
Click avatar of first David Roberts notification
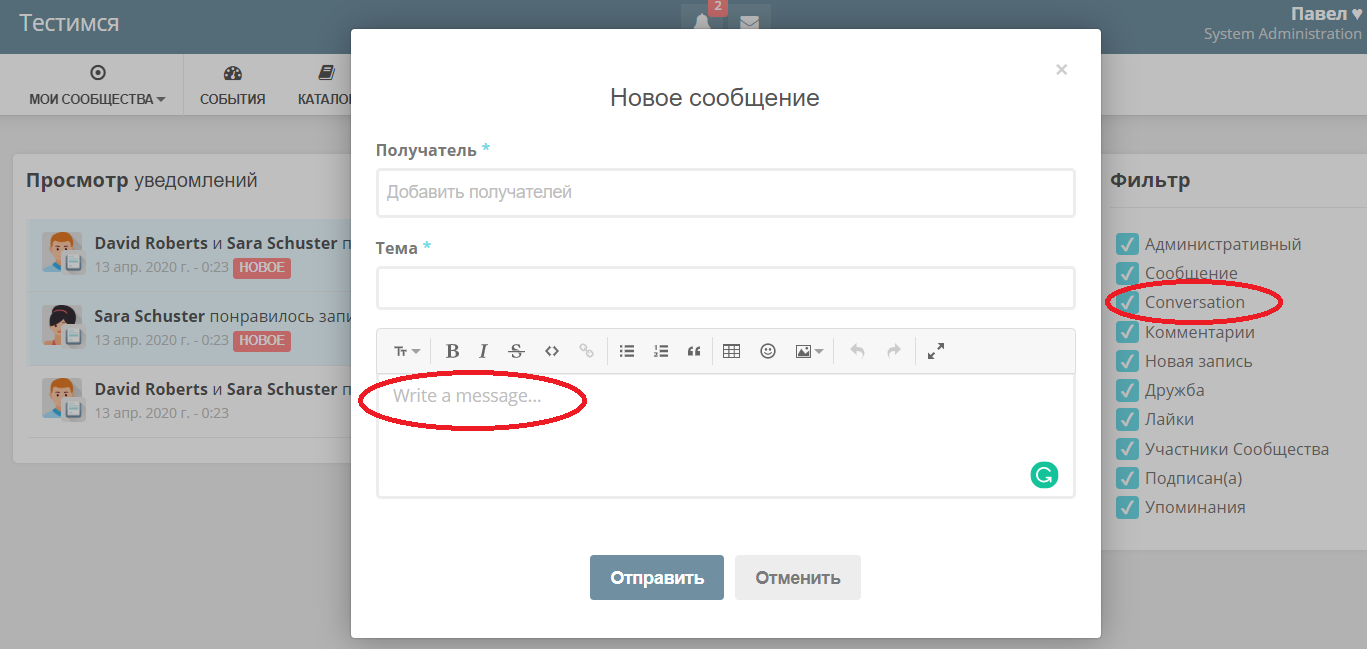click(x=62, y=253)
